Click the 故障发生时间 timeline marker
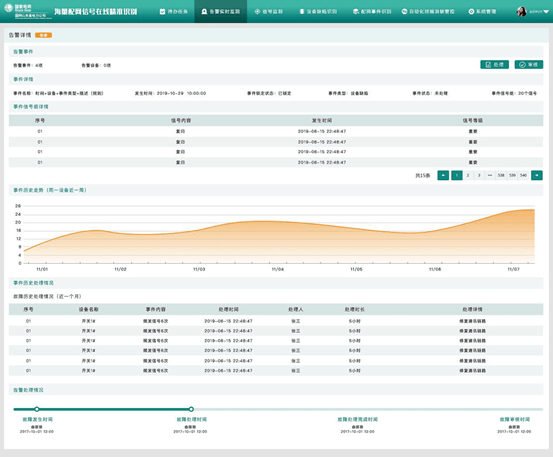This screenshot has width=553, height=457. point(37,409)
